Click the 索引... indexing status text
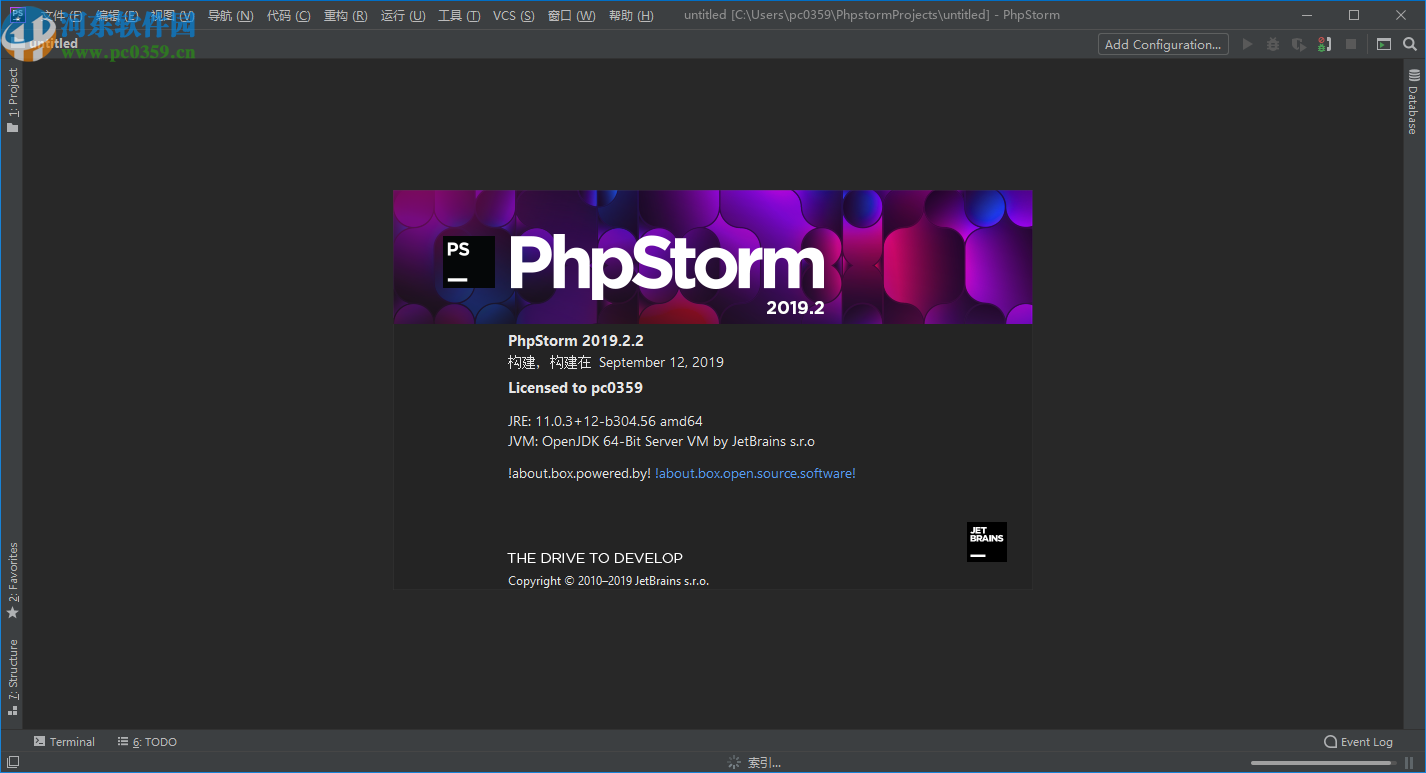Viewport: 1426px width, 773px height. click(x=764, y=763)
